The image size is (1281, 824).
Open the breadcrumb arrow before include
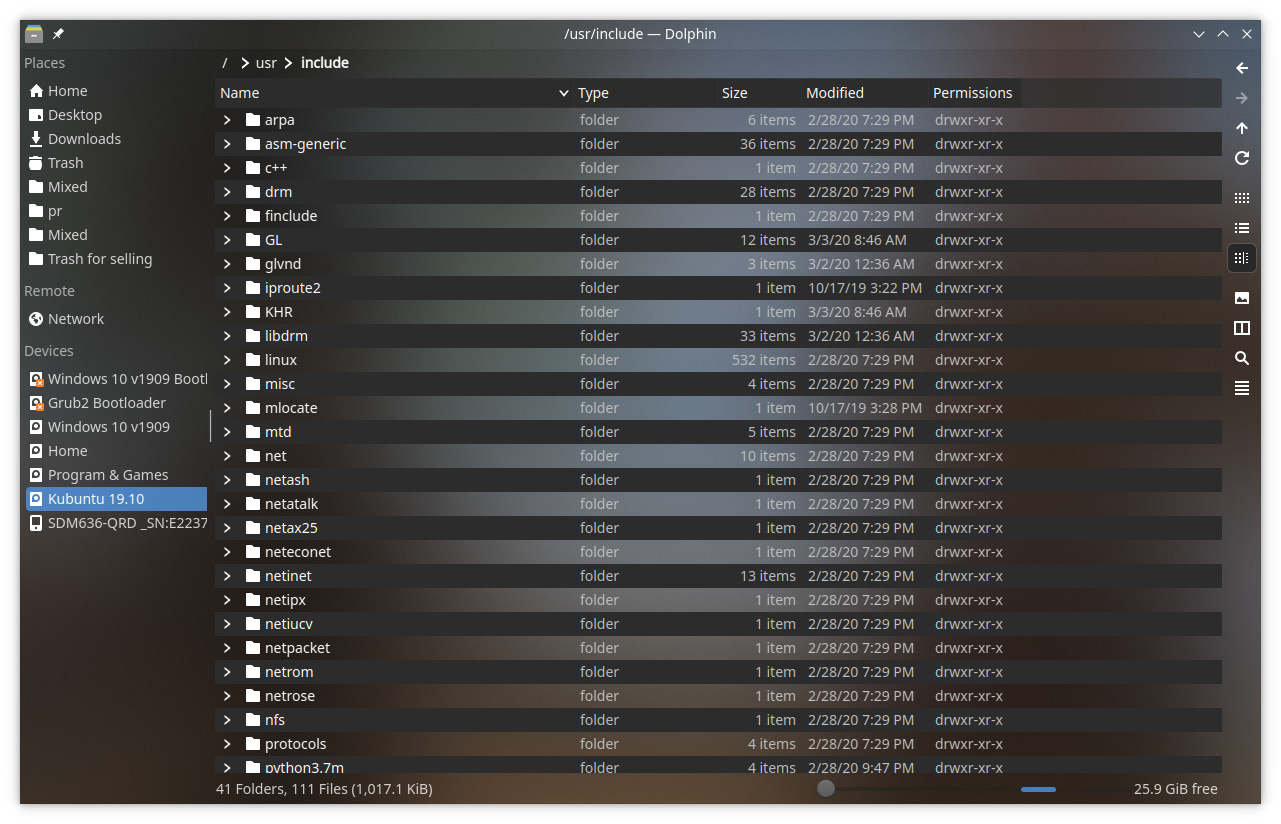289,63
